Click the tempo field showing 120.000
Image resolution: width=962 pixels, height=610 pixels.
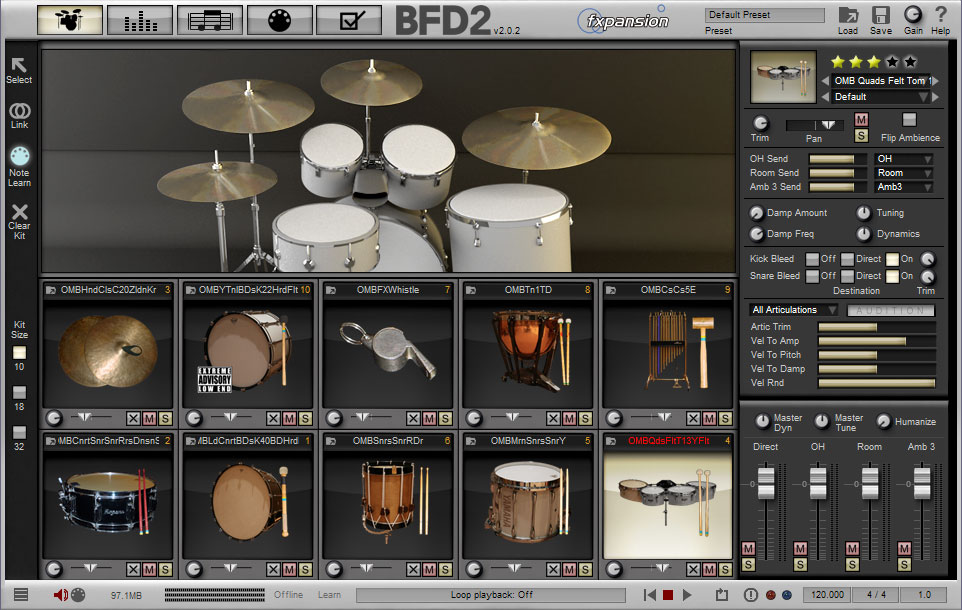pos(827,595)
